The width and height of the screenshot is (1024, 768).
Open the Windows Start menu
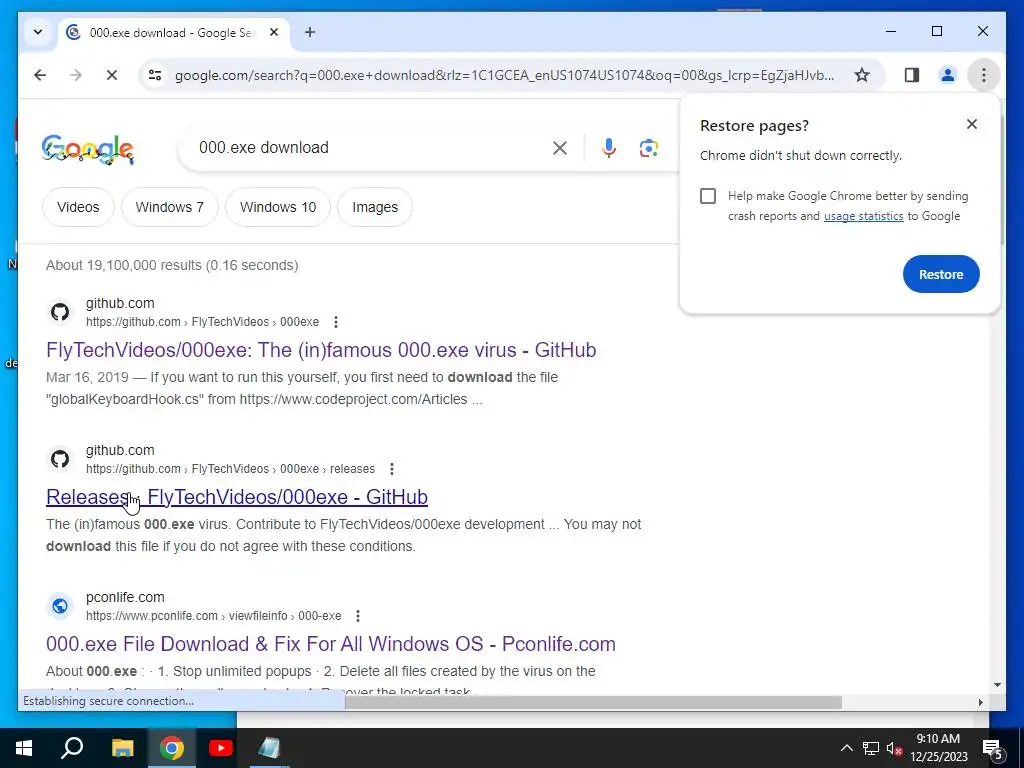24,748
